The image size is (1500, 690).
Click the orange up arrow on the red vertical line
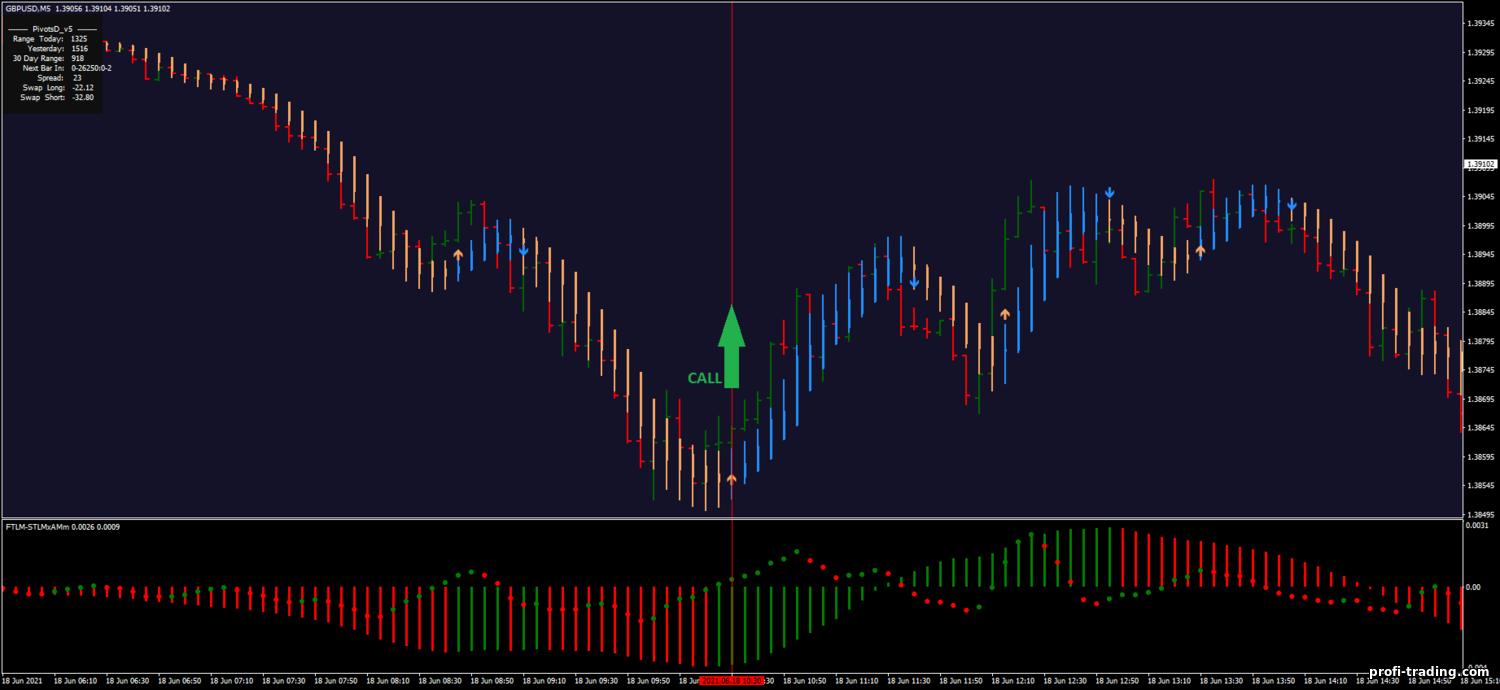[731, 480]
